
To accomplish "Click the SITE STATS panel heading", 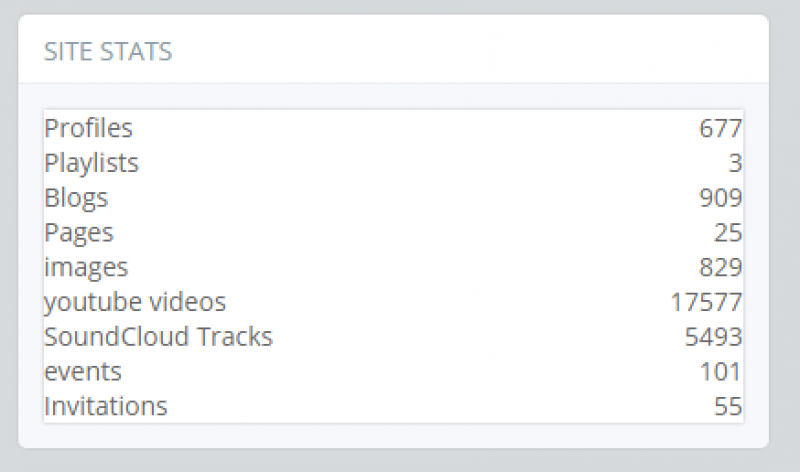I will point(108,52).
